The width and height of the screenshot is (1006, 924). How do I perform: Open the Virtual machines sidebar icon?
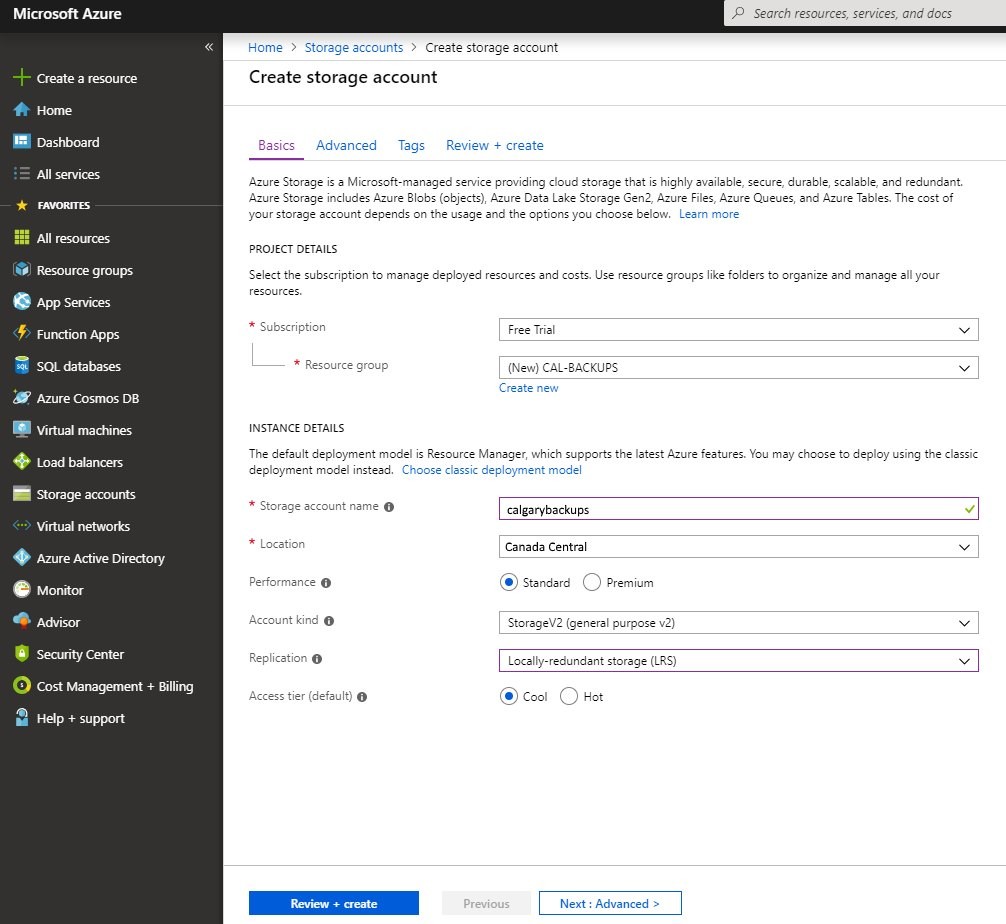[x=21, y=430]
